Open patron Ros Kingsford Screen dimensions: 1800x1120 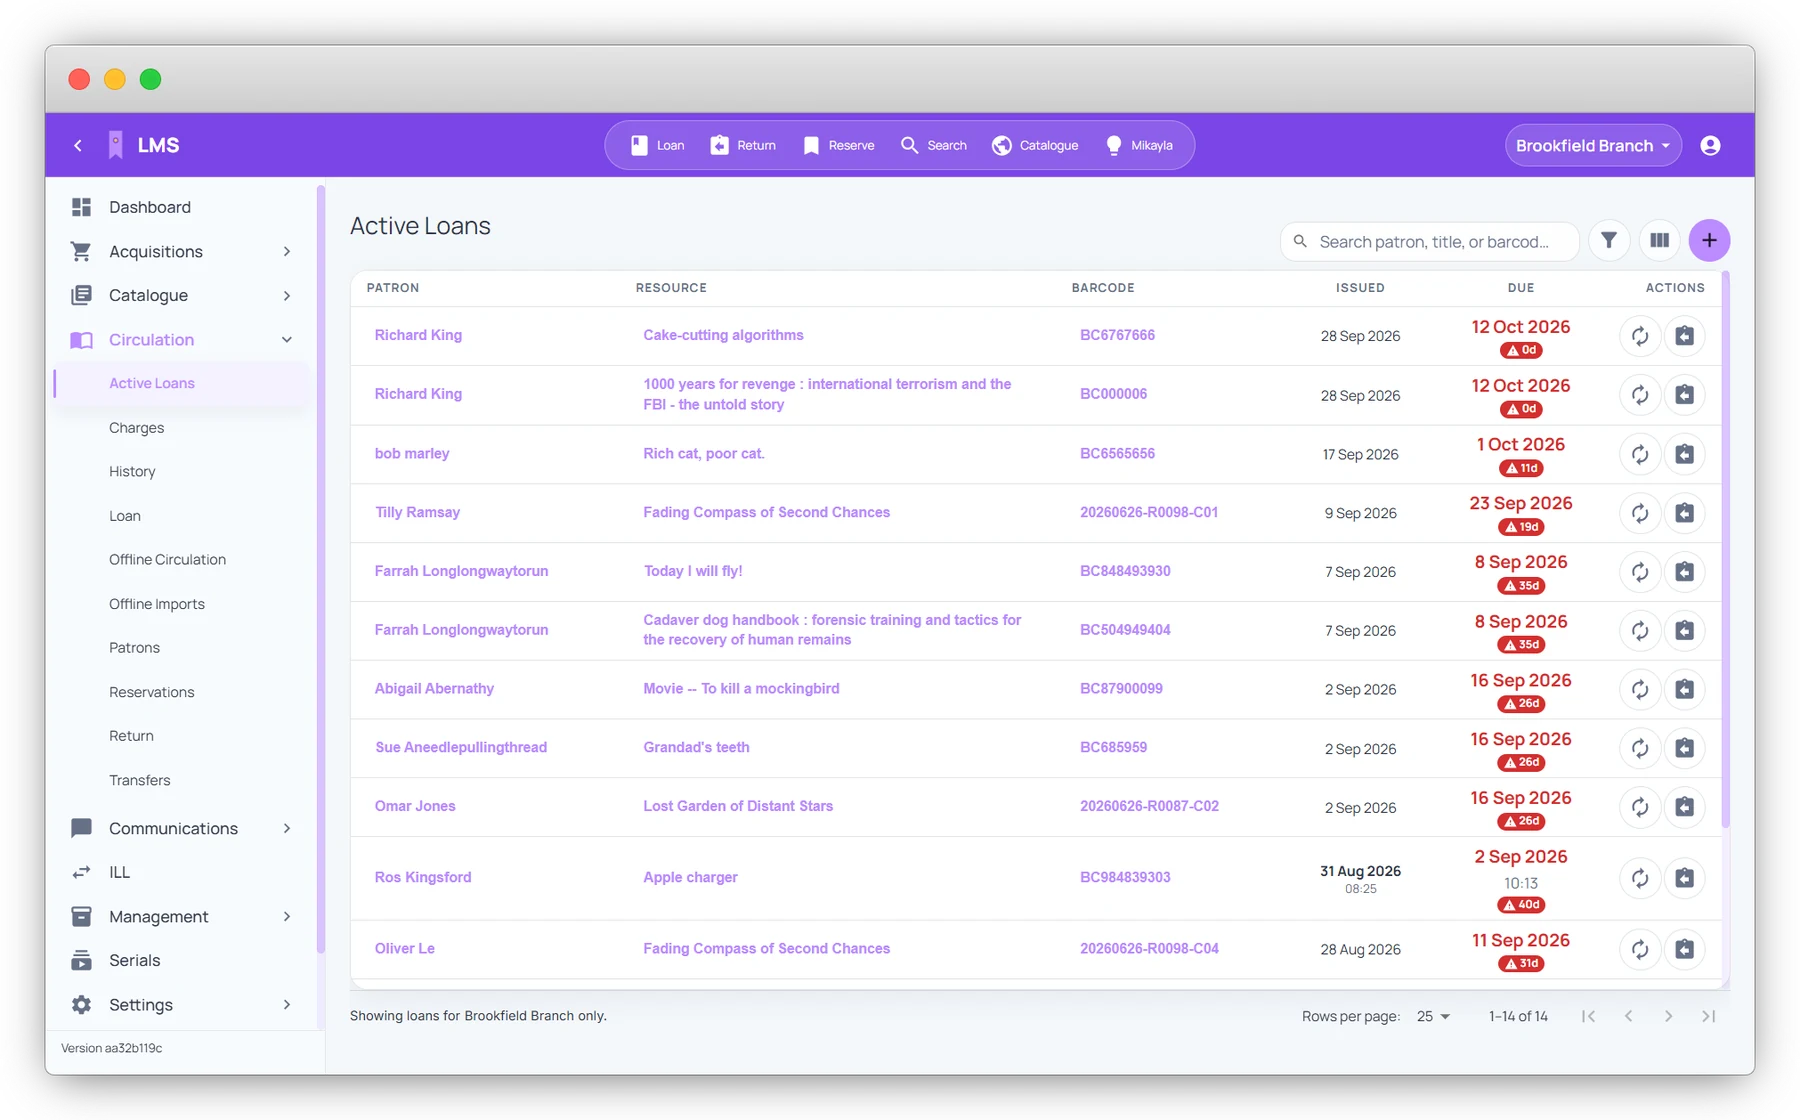click(x=423, y=877)
